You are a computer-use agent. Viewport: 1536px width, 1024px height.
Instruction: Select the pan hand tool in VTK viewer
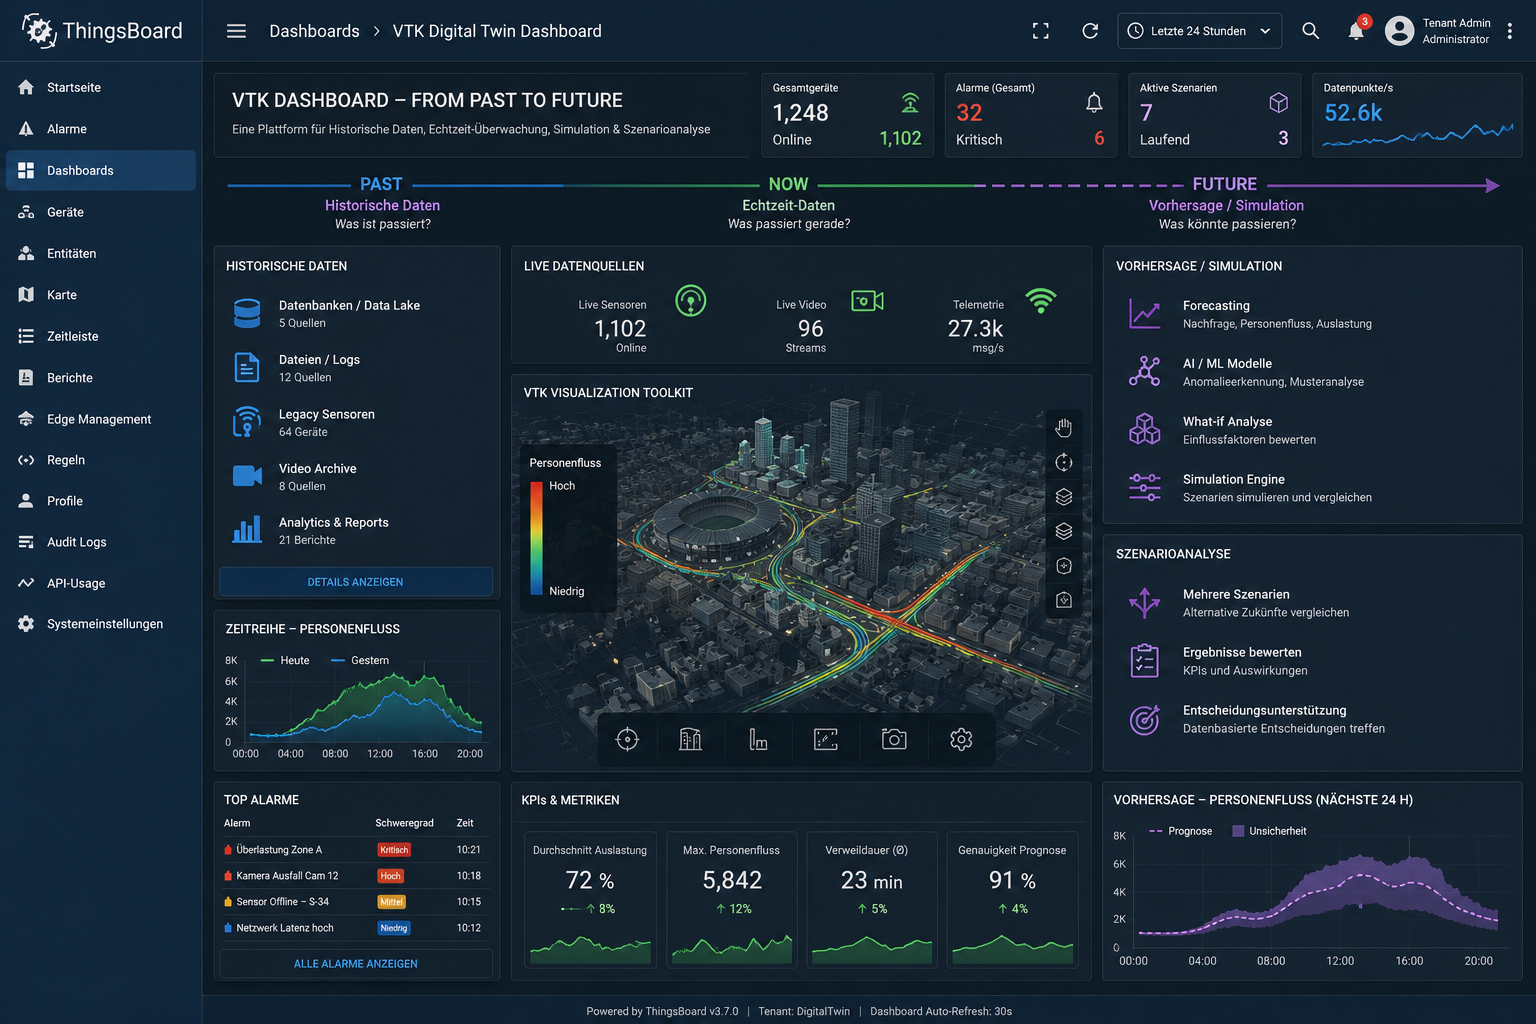[x=1063, y=427]
